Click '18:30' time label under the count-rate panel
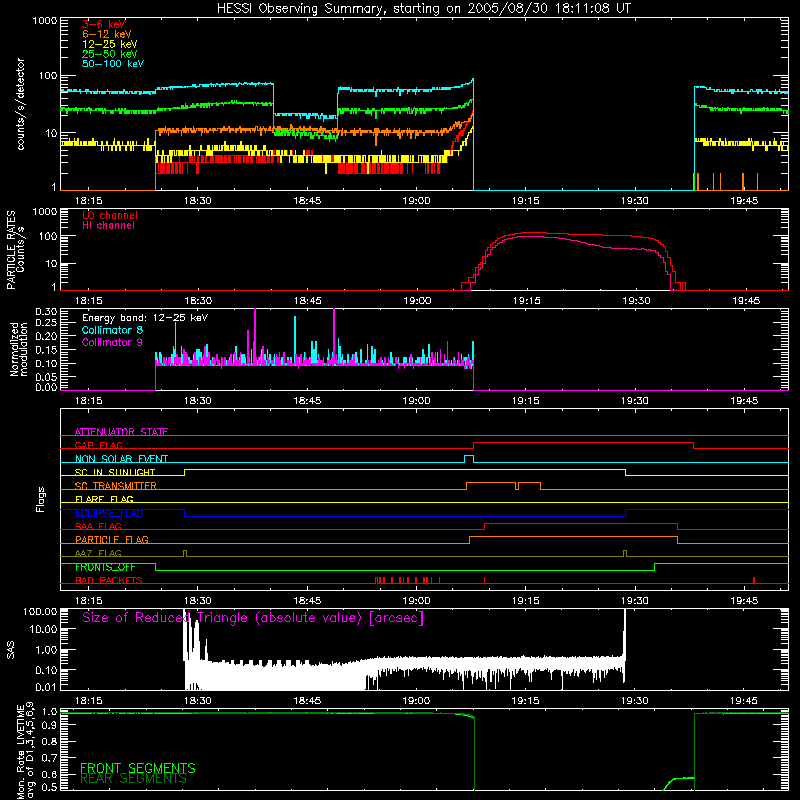 198,201
